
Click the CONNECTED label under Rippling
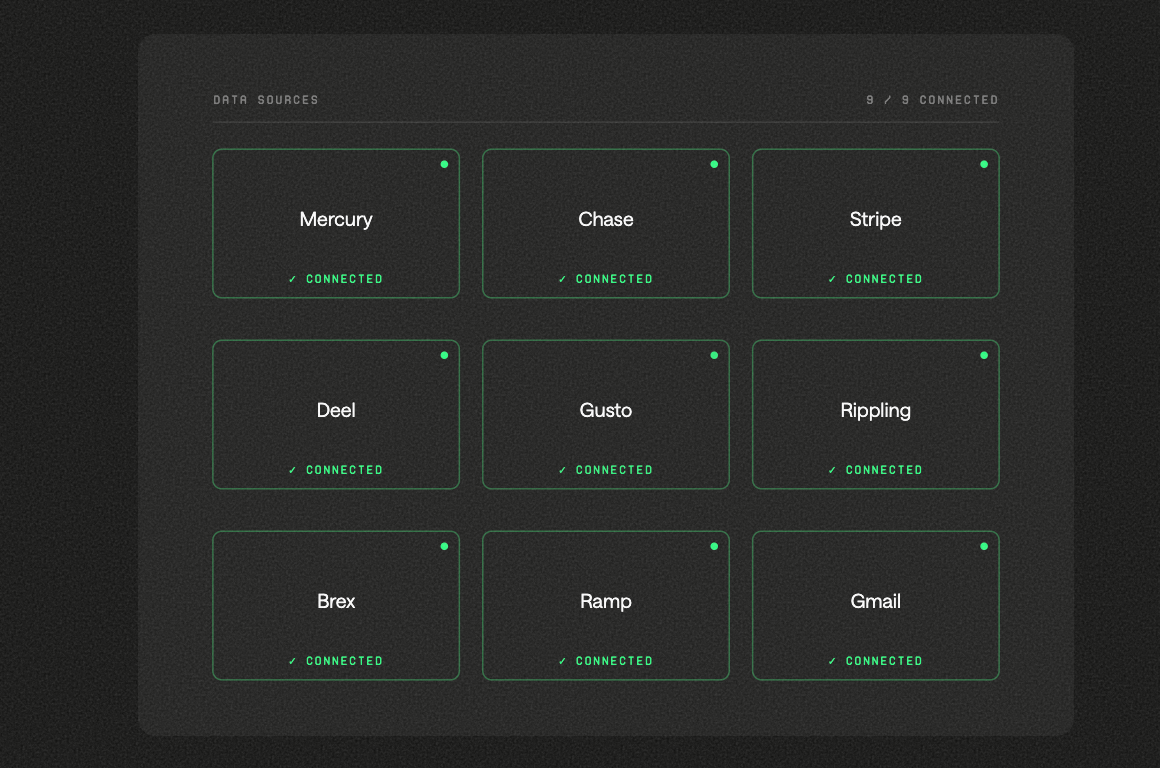pyautogui.click(x=884, y=470)
